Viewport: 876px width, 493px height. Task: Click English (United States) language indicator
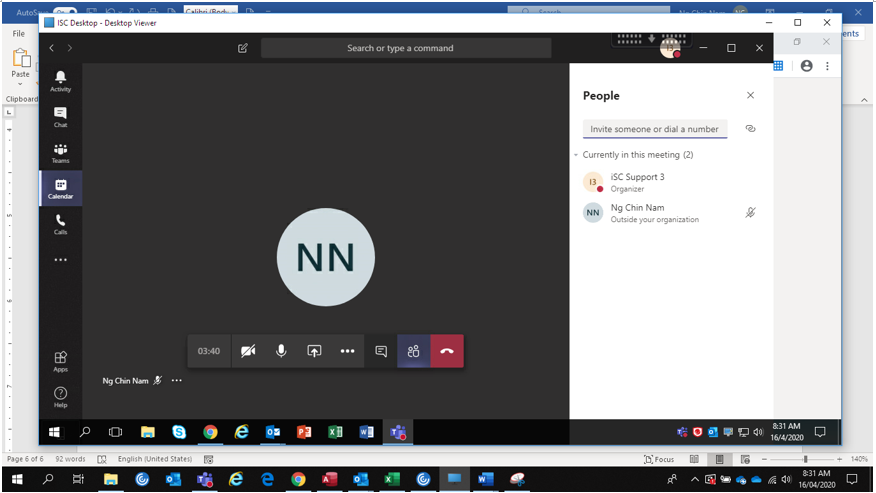(x=155, y=459)
